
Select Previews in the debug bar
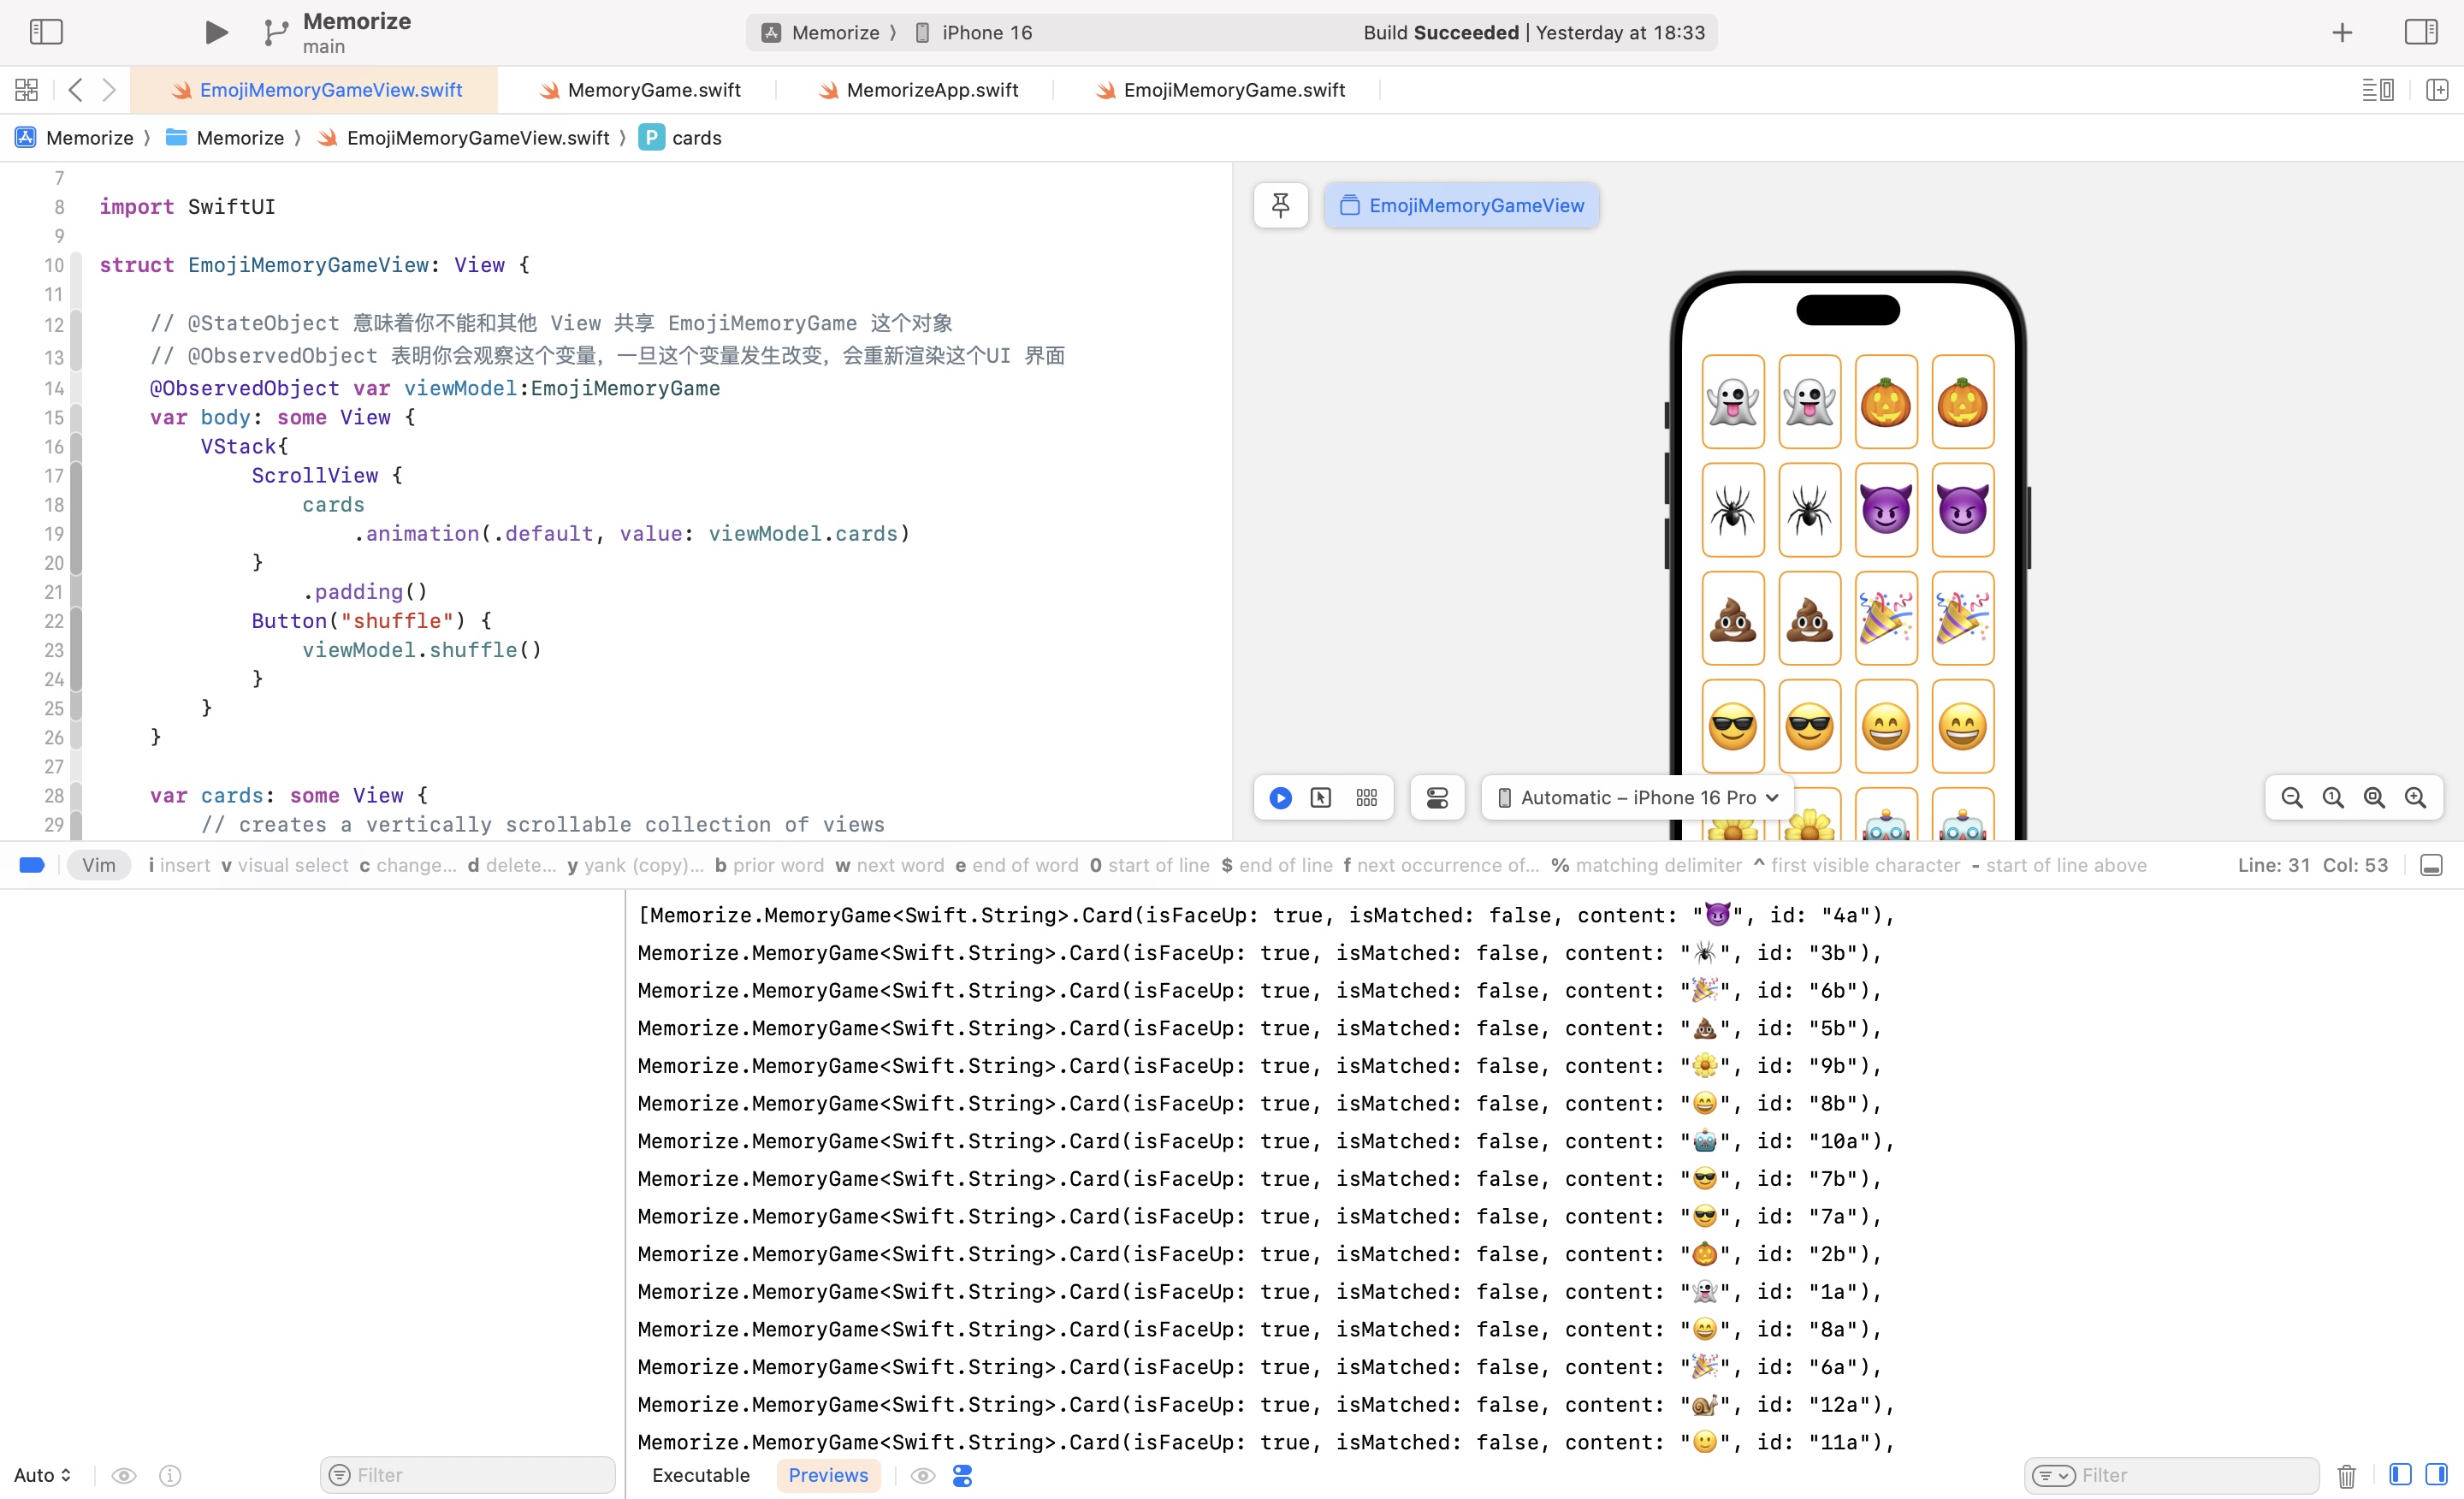(x=828, y=1475)
